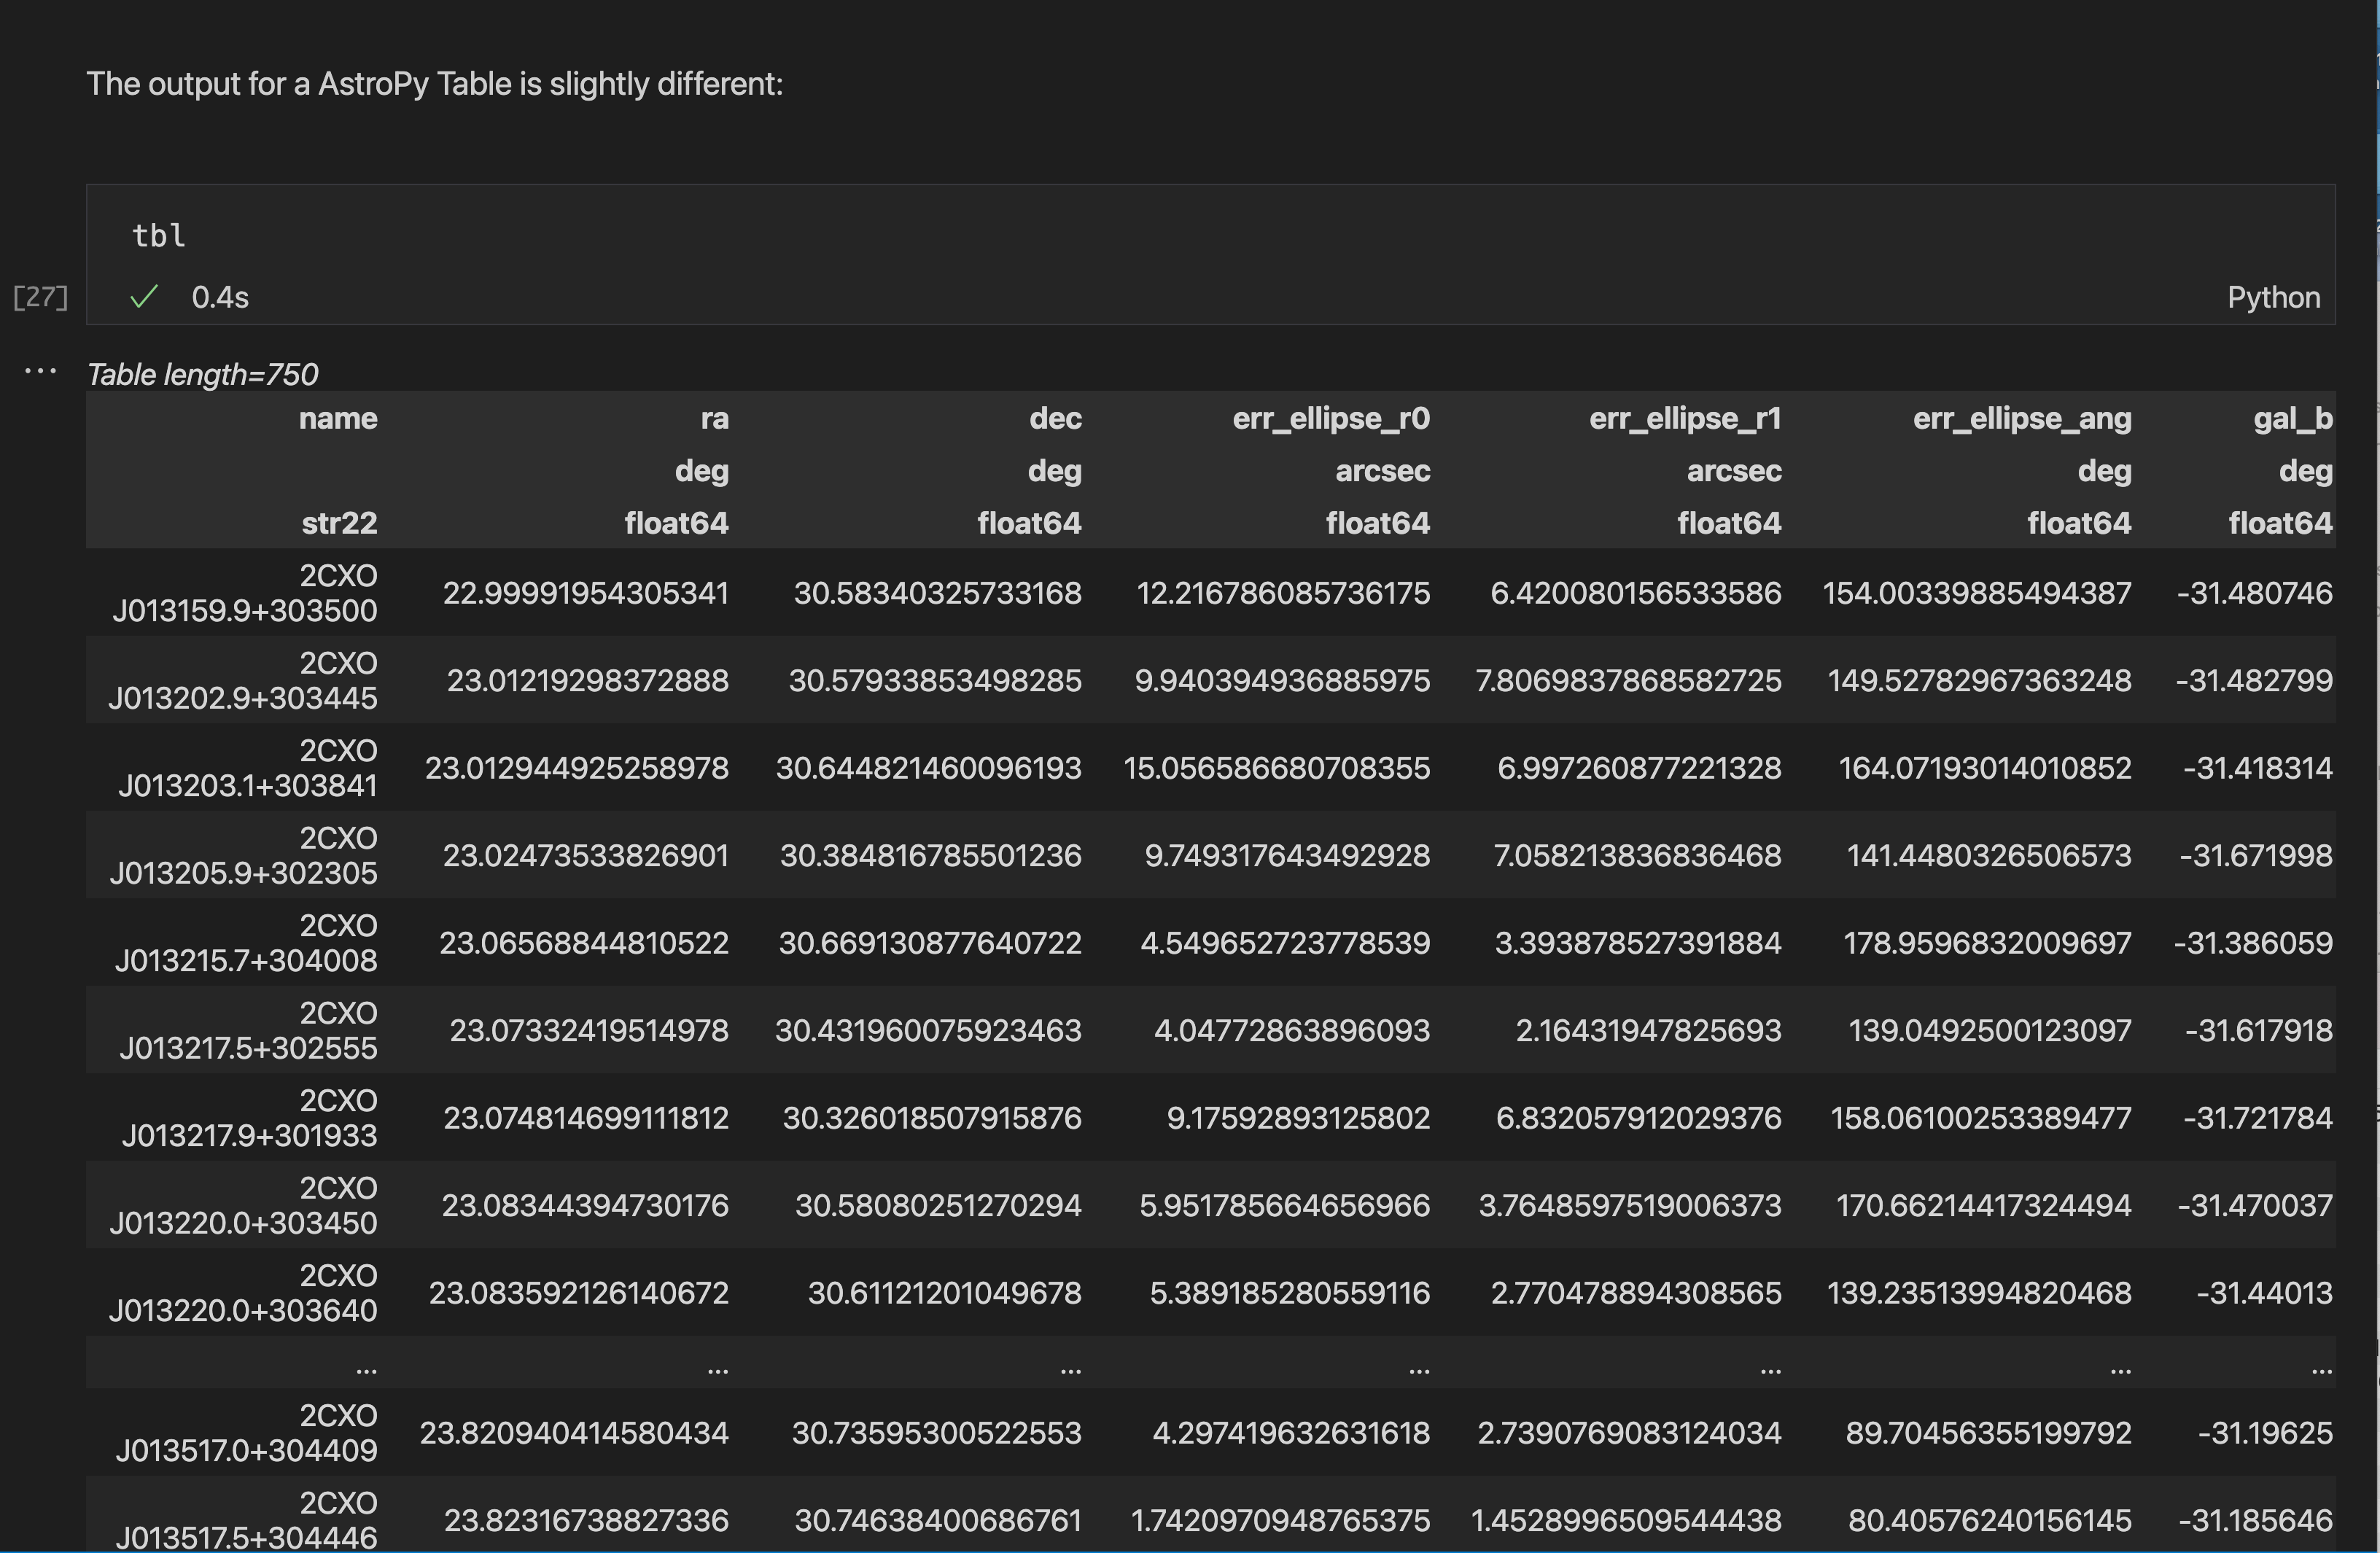Click the str22 dtype label

pos(339,523)
